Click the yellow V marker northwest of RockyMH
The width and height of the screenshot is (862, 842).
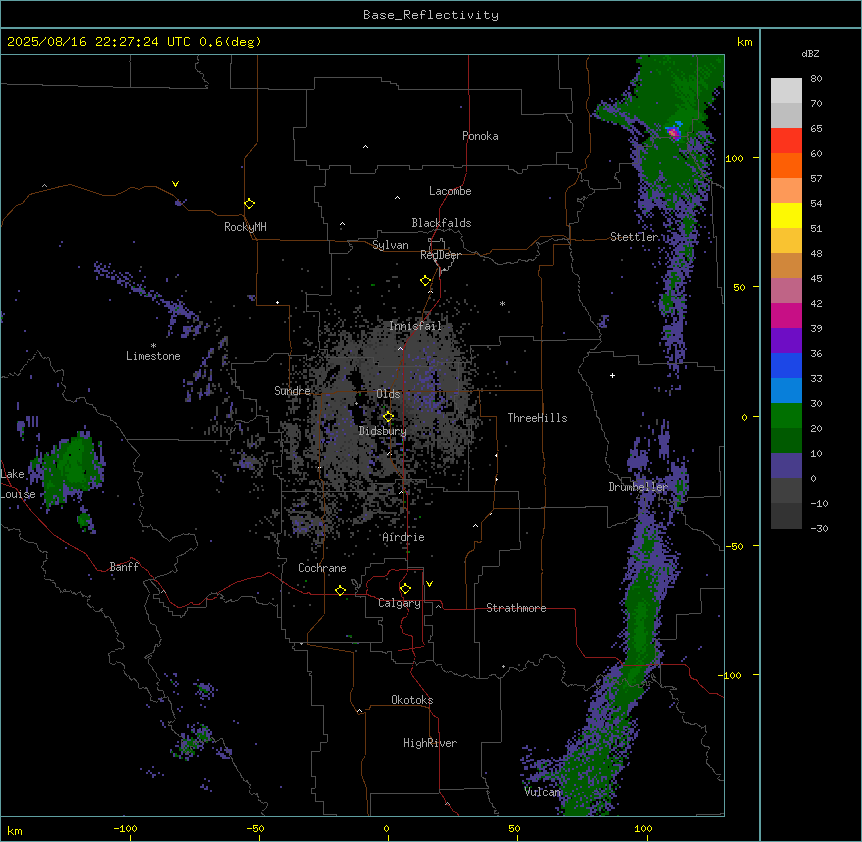coord(175,184)
